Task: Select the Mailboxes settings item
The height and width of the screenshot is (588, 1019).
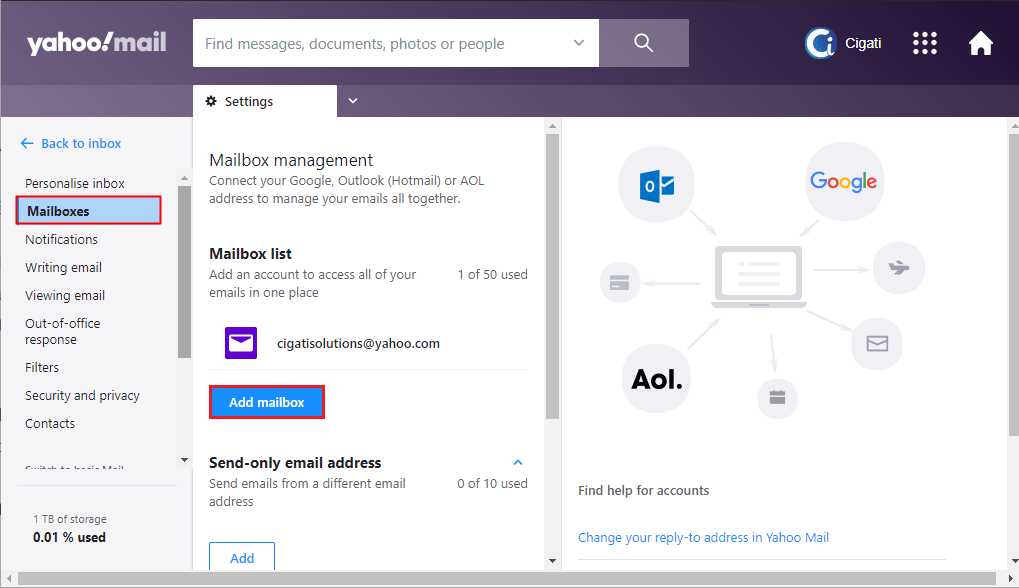Action: pos(88,211)
